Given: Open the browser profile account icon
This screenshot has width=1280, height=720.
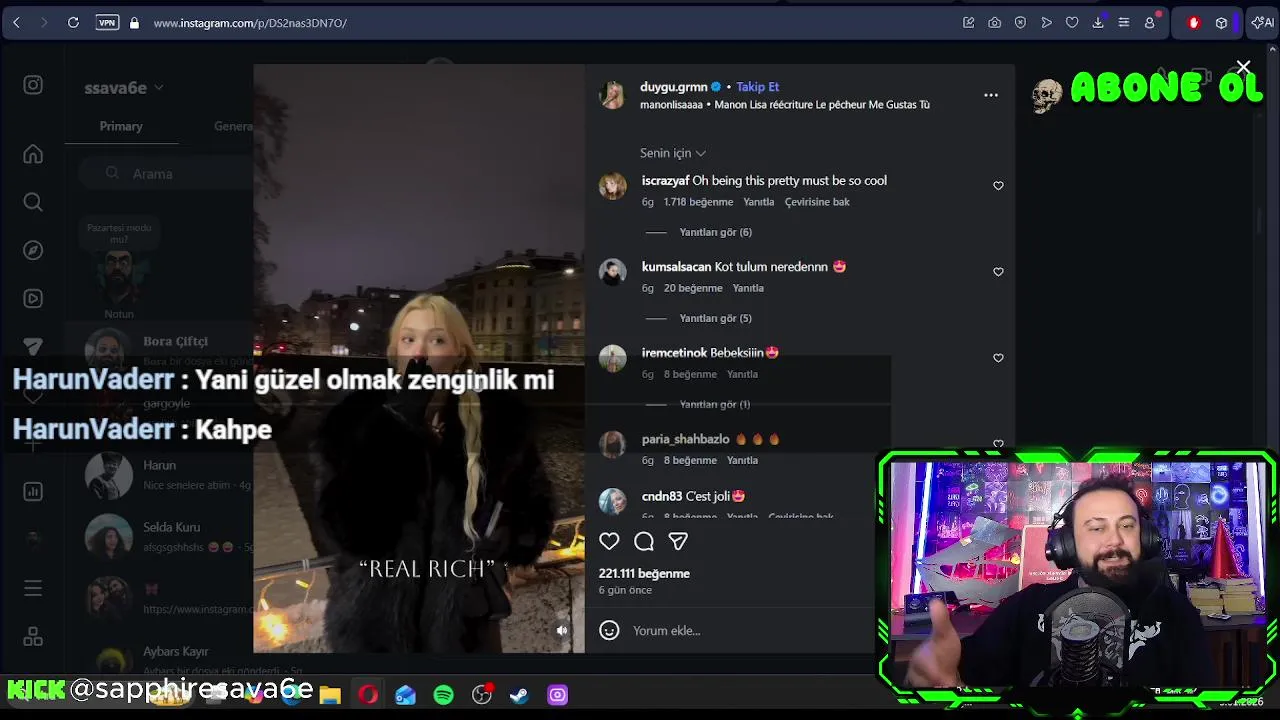Looking at the screenshot, I should [1150, 22].
